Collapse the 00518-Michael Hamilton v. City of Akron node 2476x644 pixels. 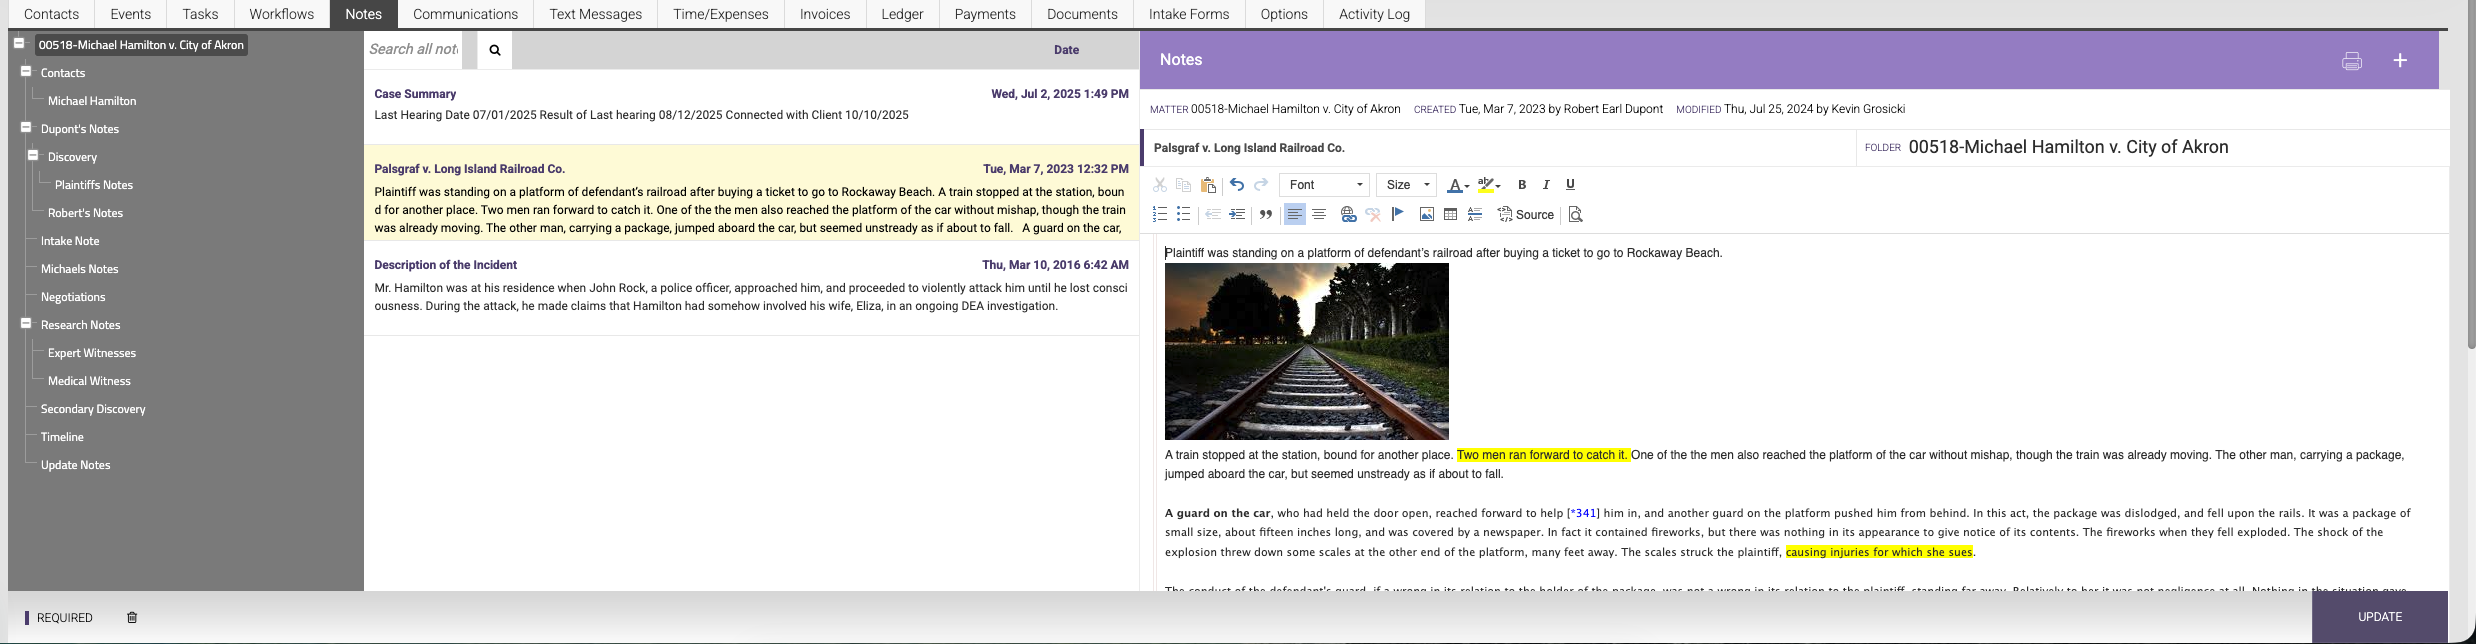19,43
